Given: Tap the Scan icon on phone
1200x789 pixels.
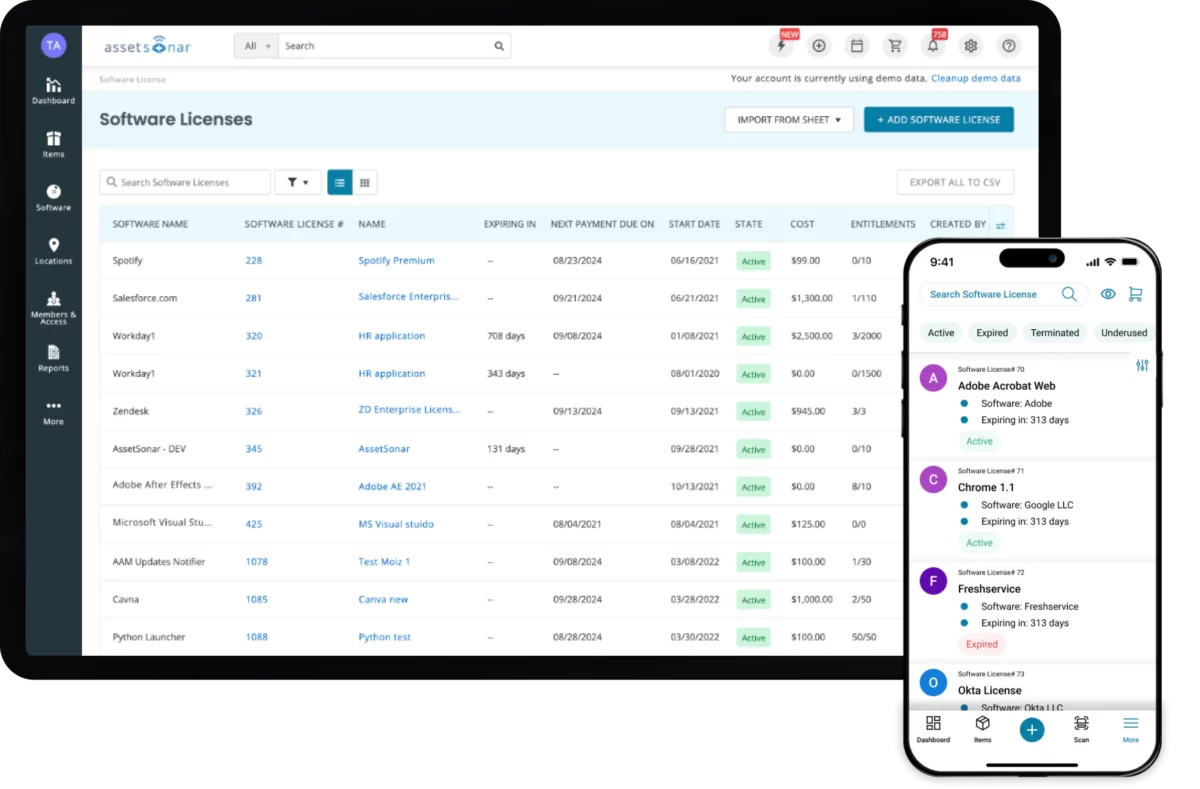Looking at the screenshot, I should tap(1081, 728).
